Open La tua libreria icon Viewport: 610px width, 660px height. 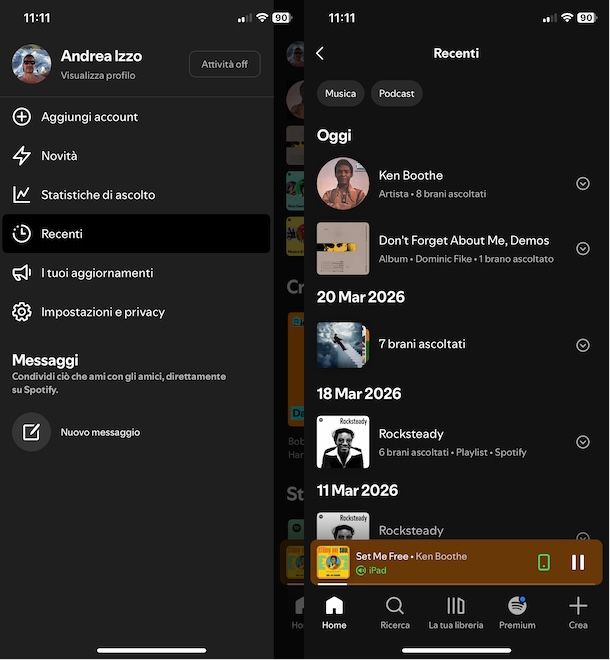456,606
